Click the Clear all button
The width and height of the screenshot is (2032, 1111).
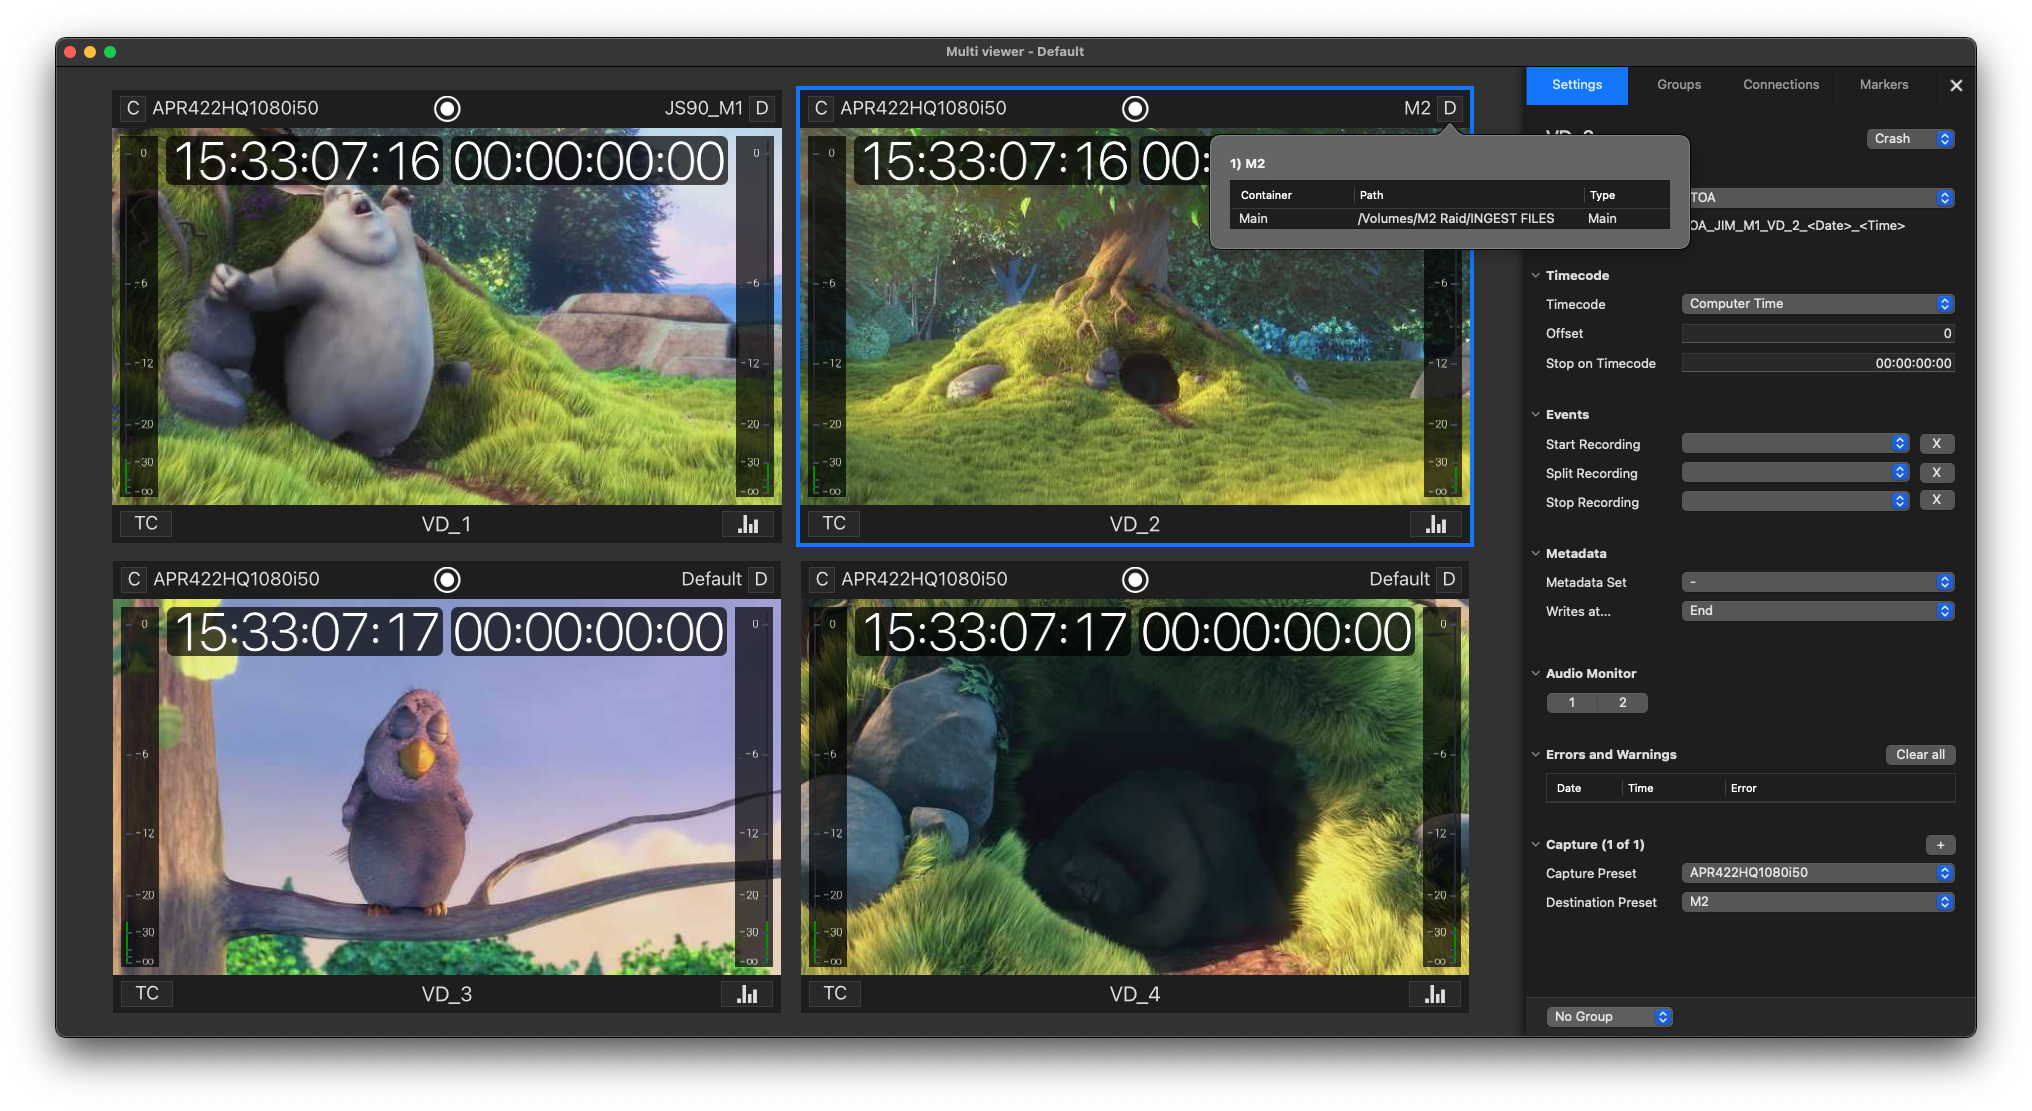1920,754
